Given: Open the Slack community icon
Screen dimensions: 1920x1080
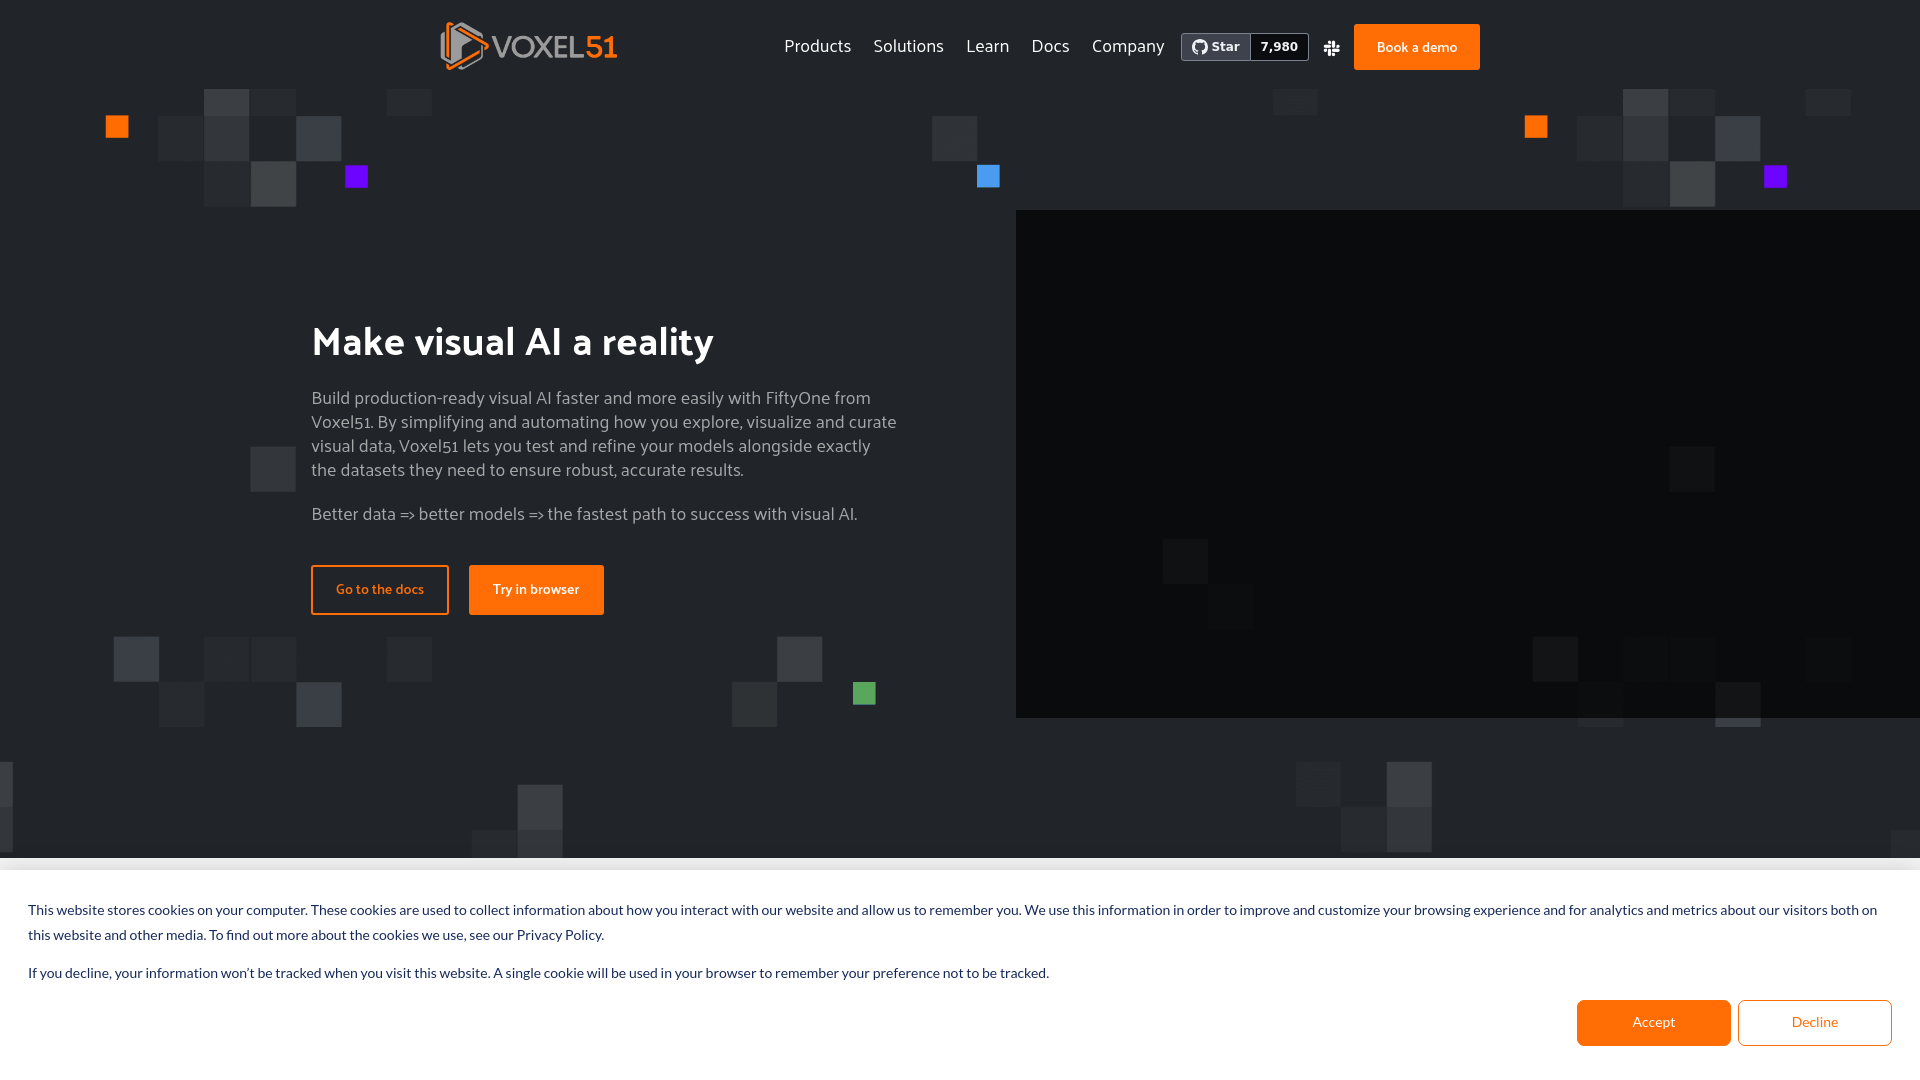Looking at the screenshot, I should [x=1331, y=48].
